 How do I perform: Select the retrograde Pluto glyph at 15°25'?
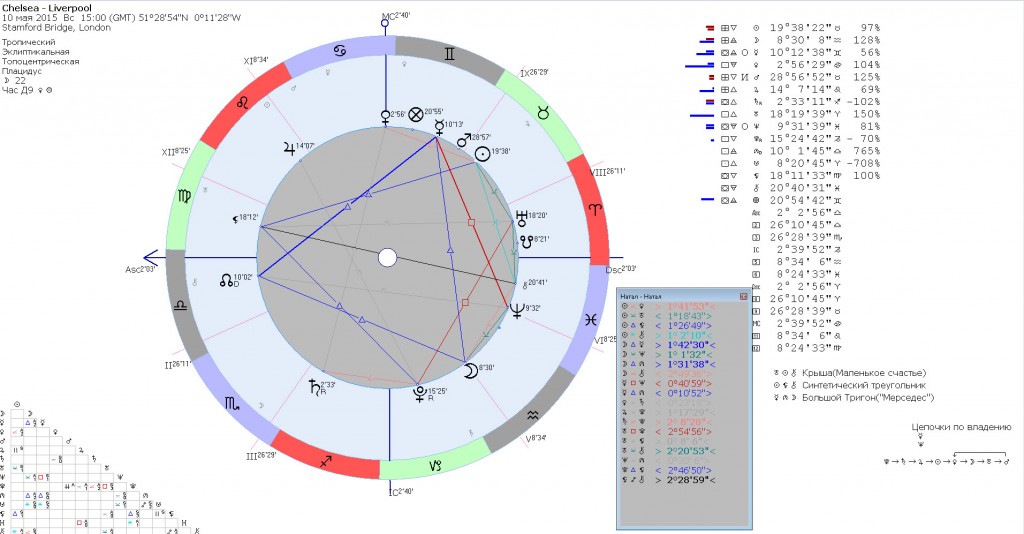point(420,394)
